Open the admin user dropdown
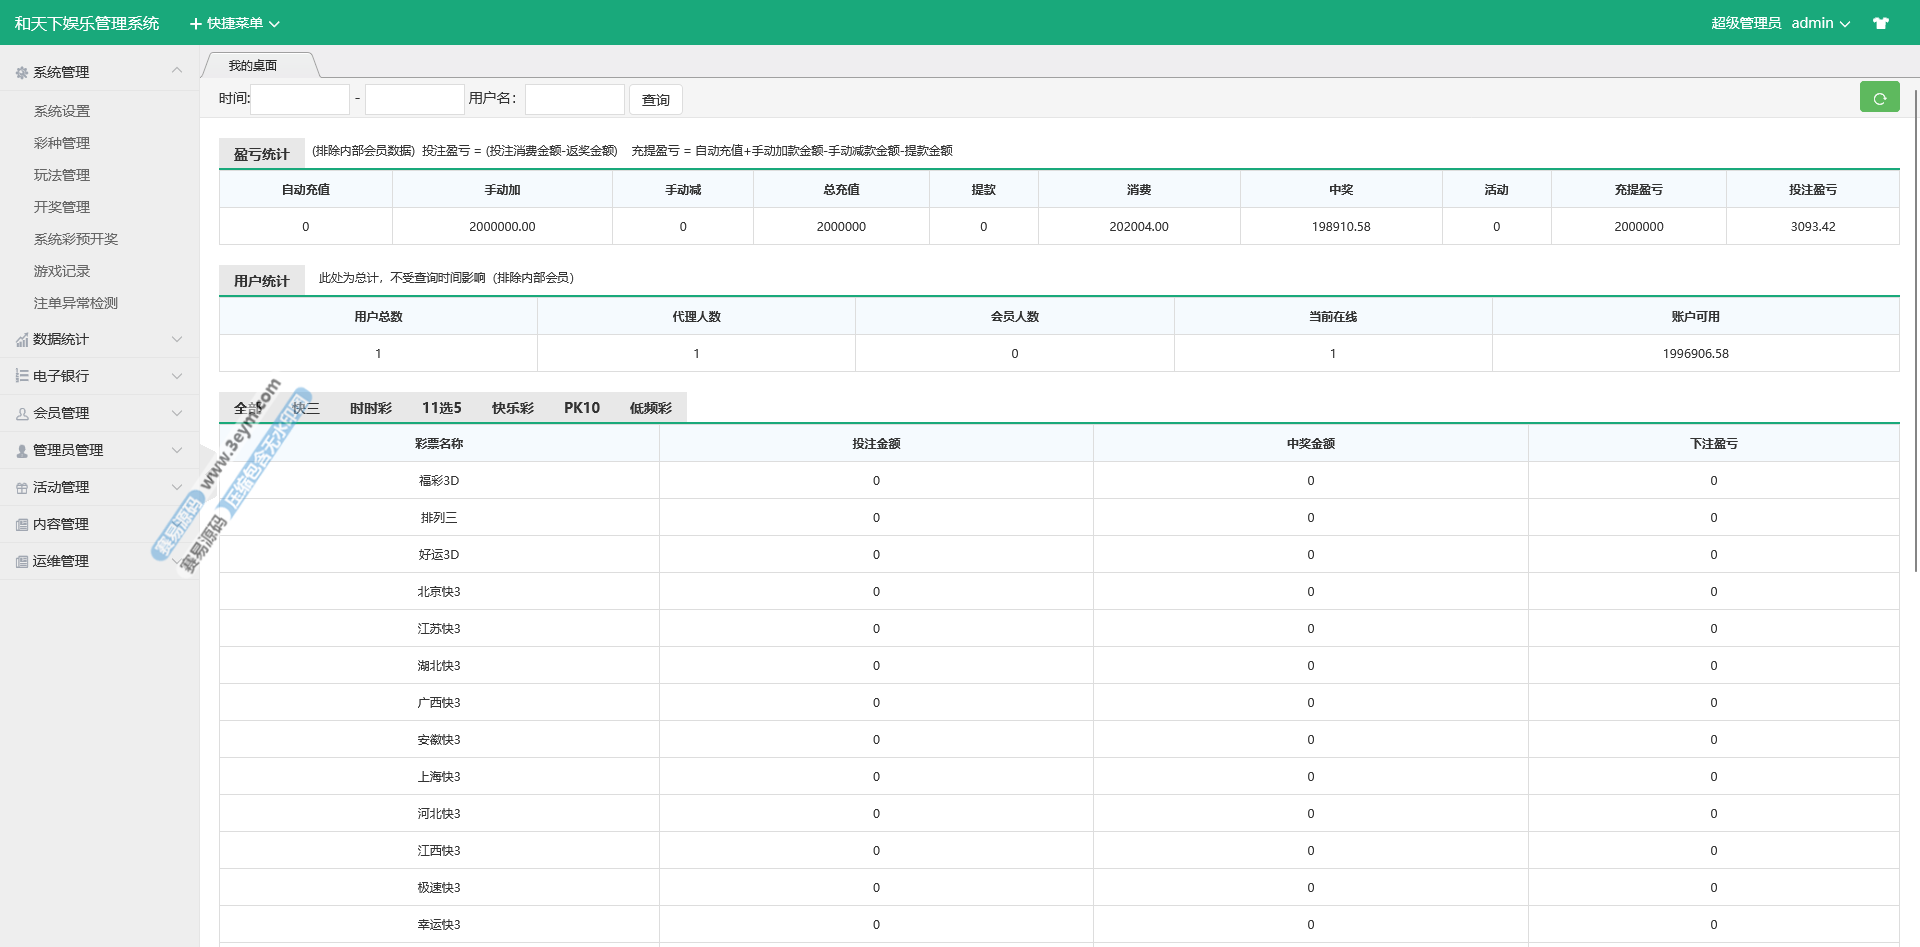 1820,23
